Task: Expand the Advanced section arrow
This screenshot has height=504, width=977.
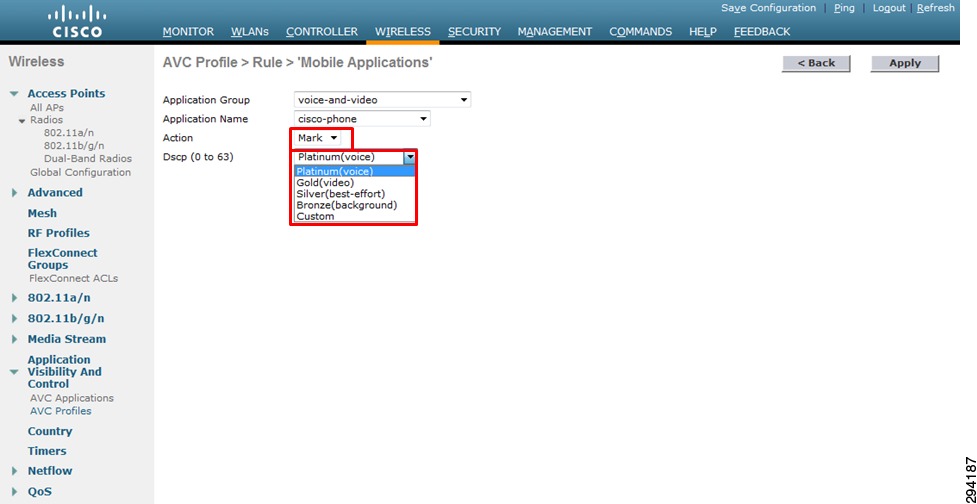Action: click(14, 193)
